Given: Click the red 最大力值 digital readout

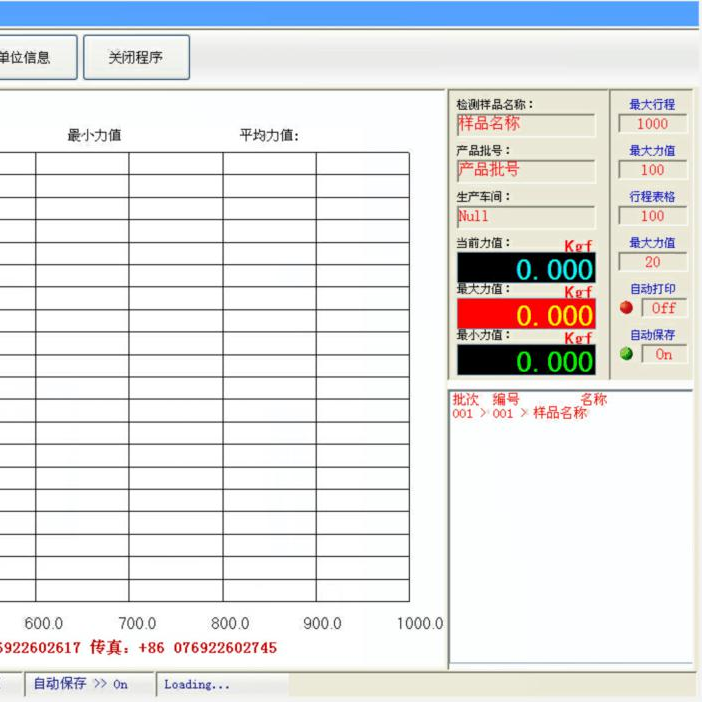Looking at the screenshot, I should pyautogui.click(x=526, y=315).
